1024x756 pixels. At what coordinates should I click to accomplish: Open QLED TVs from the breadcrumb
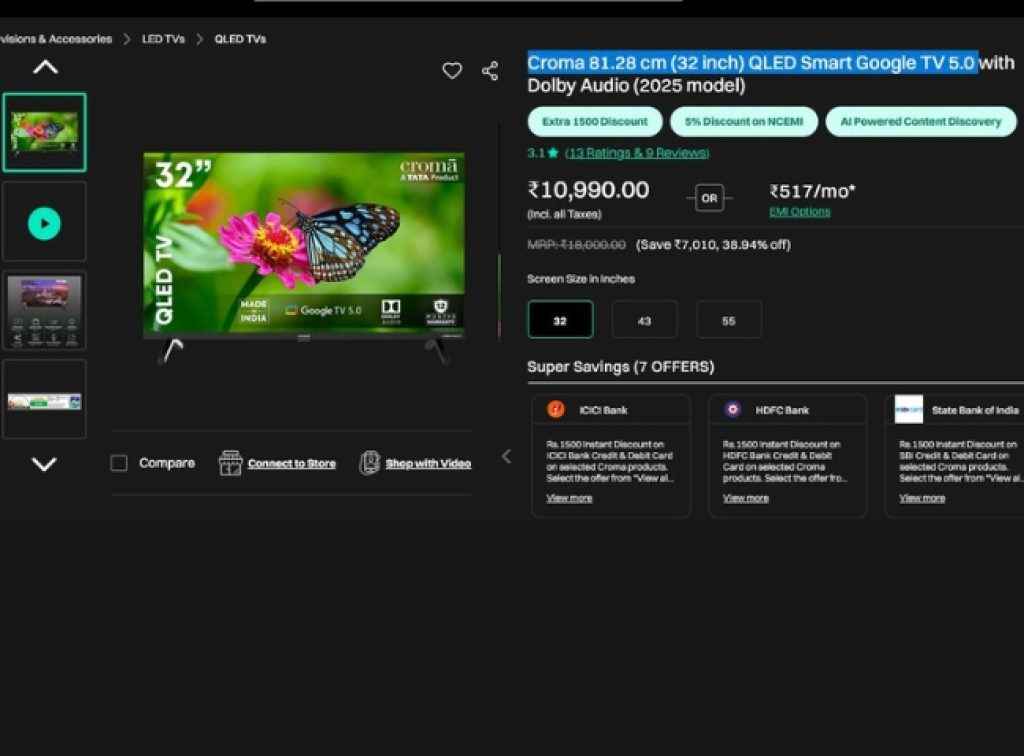(x=240, y=38)
